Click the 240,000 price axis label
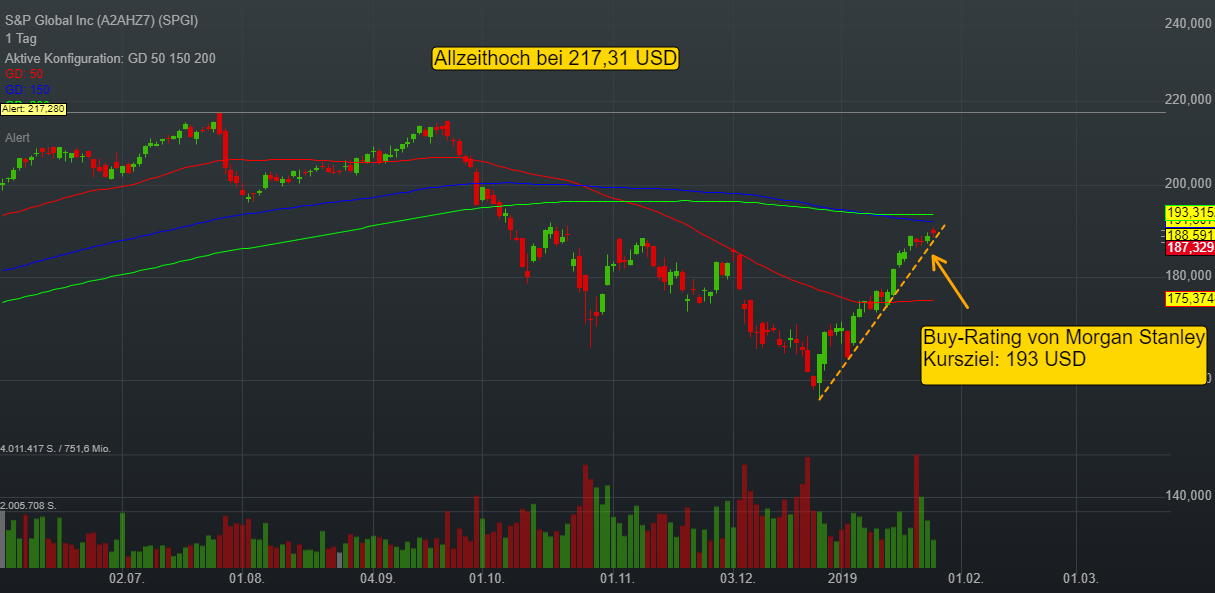The image size is (1215, 593). click(1190, 23)
